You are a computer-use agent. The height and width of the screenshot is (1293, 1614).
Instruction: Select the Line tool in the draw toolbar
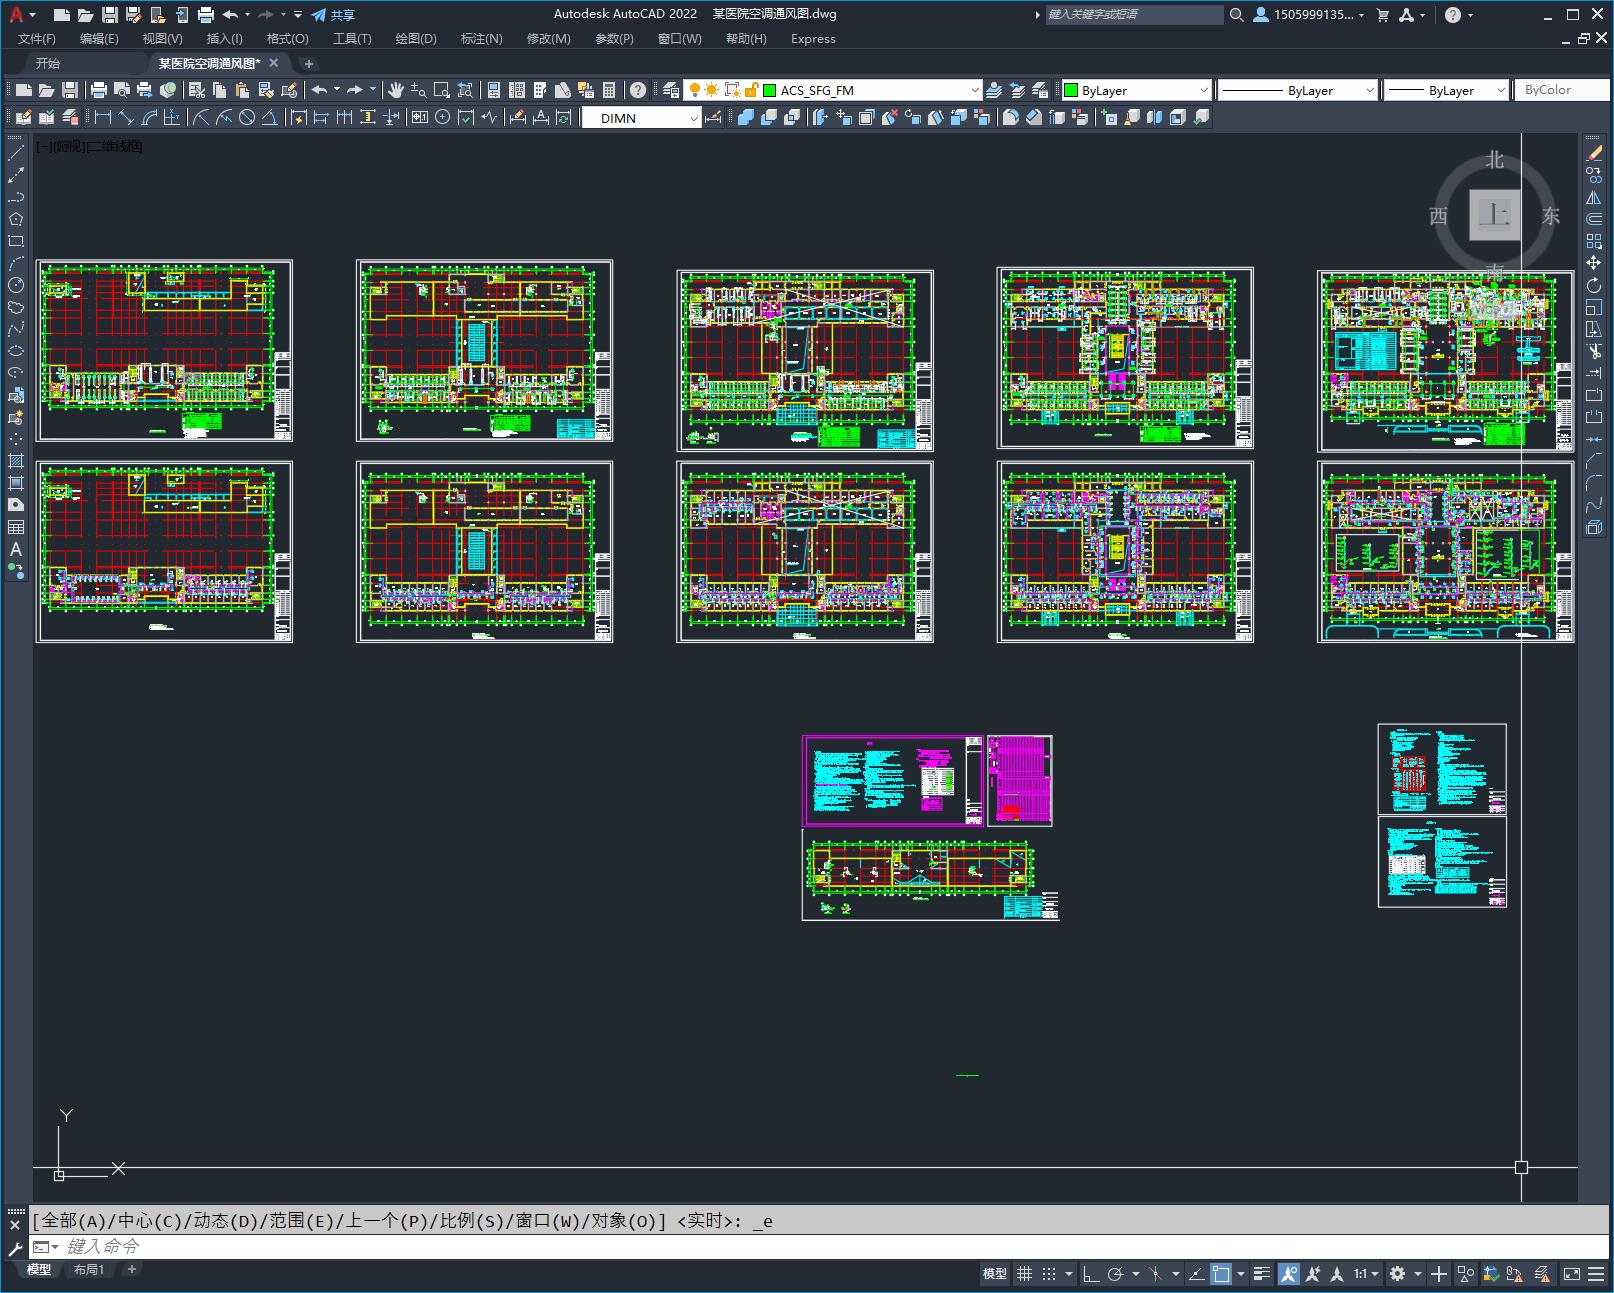tap(16, 153)
